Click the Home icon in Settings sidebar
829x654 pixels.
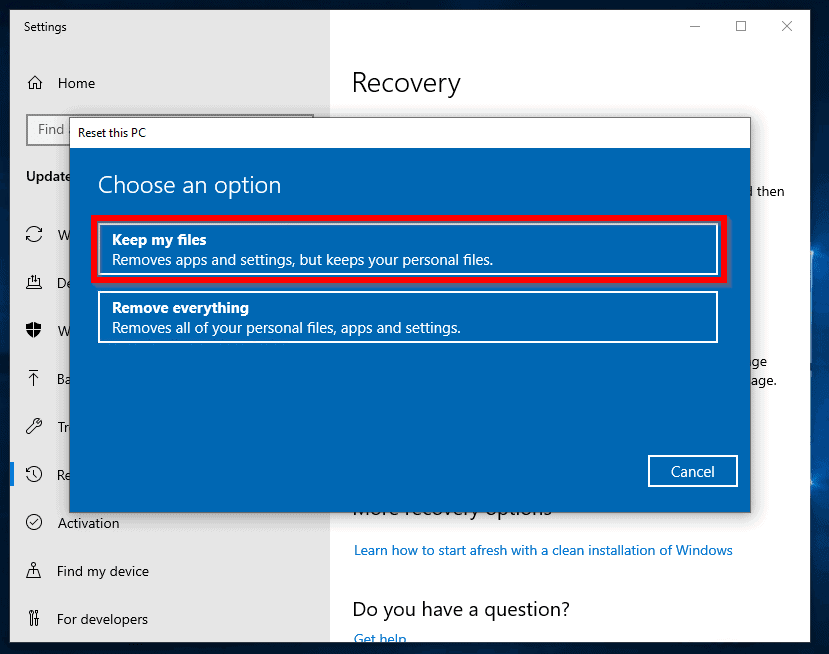click(x=35, y=83)
